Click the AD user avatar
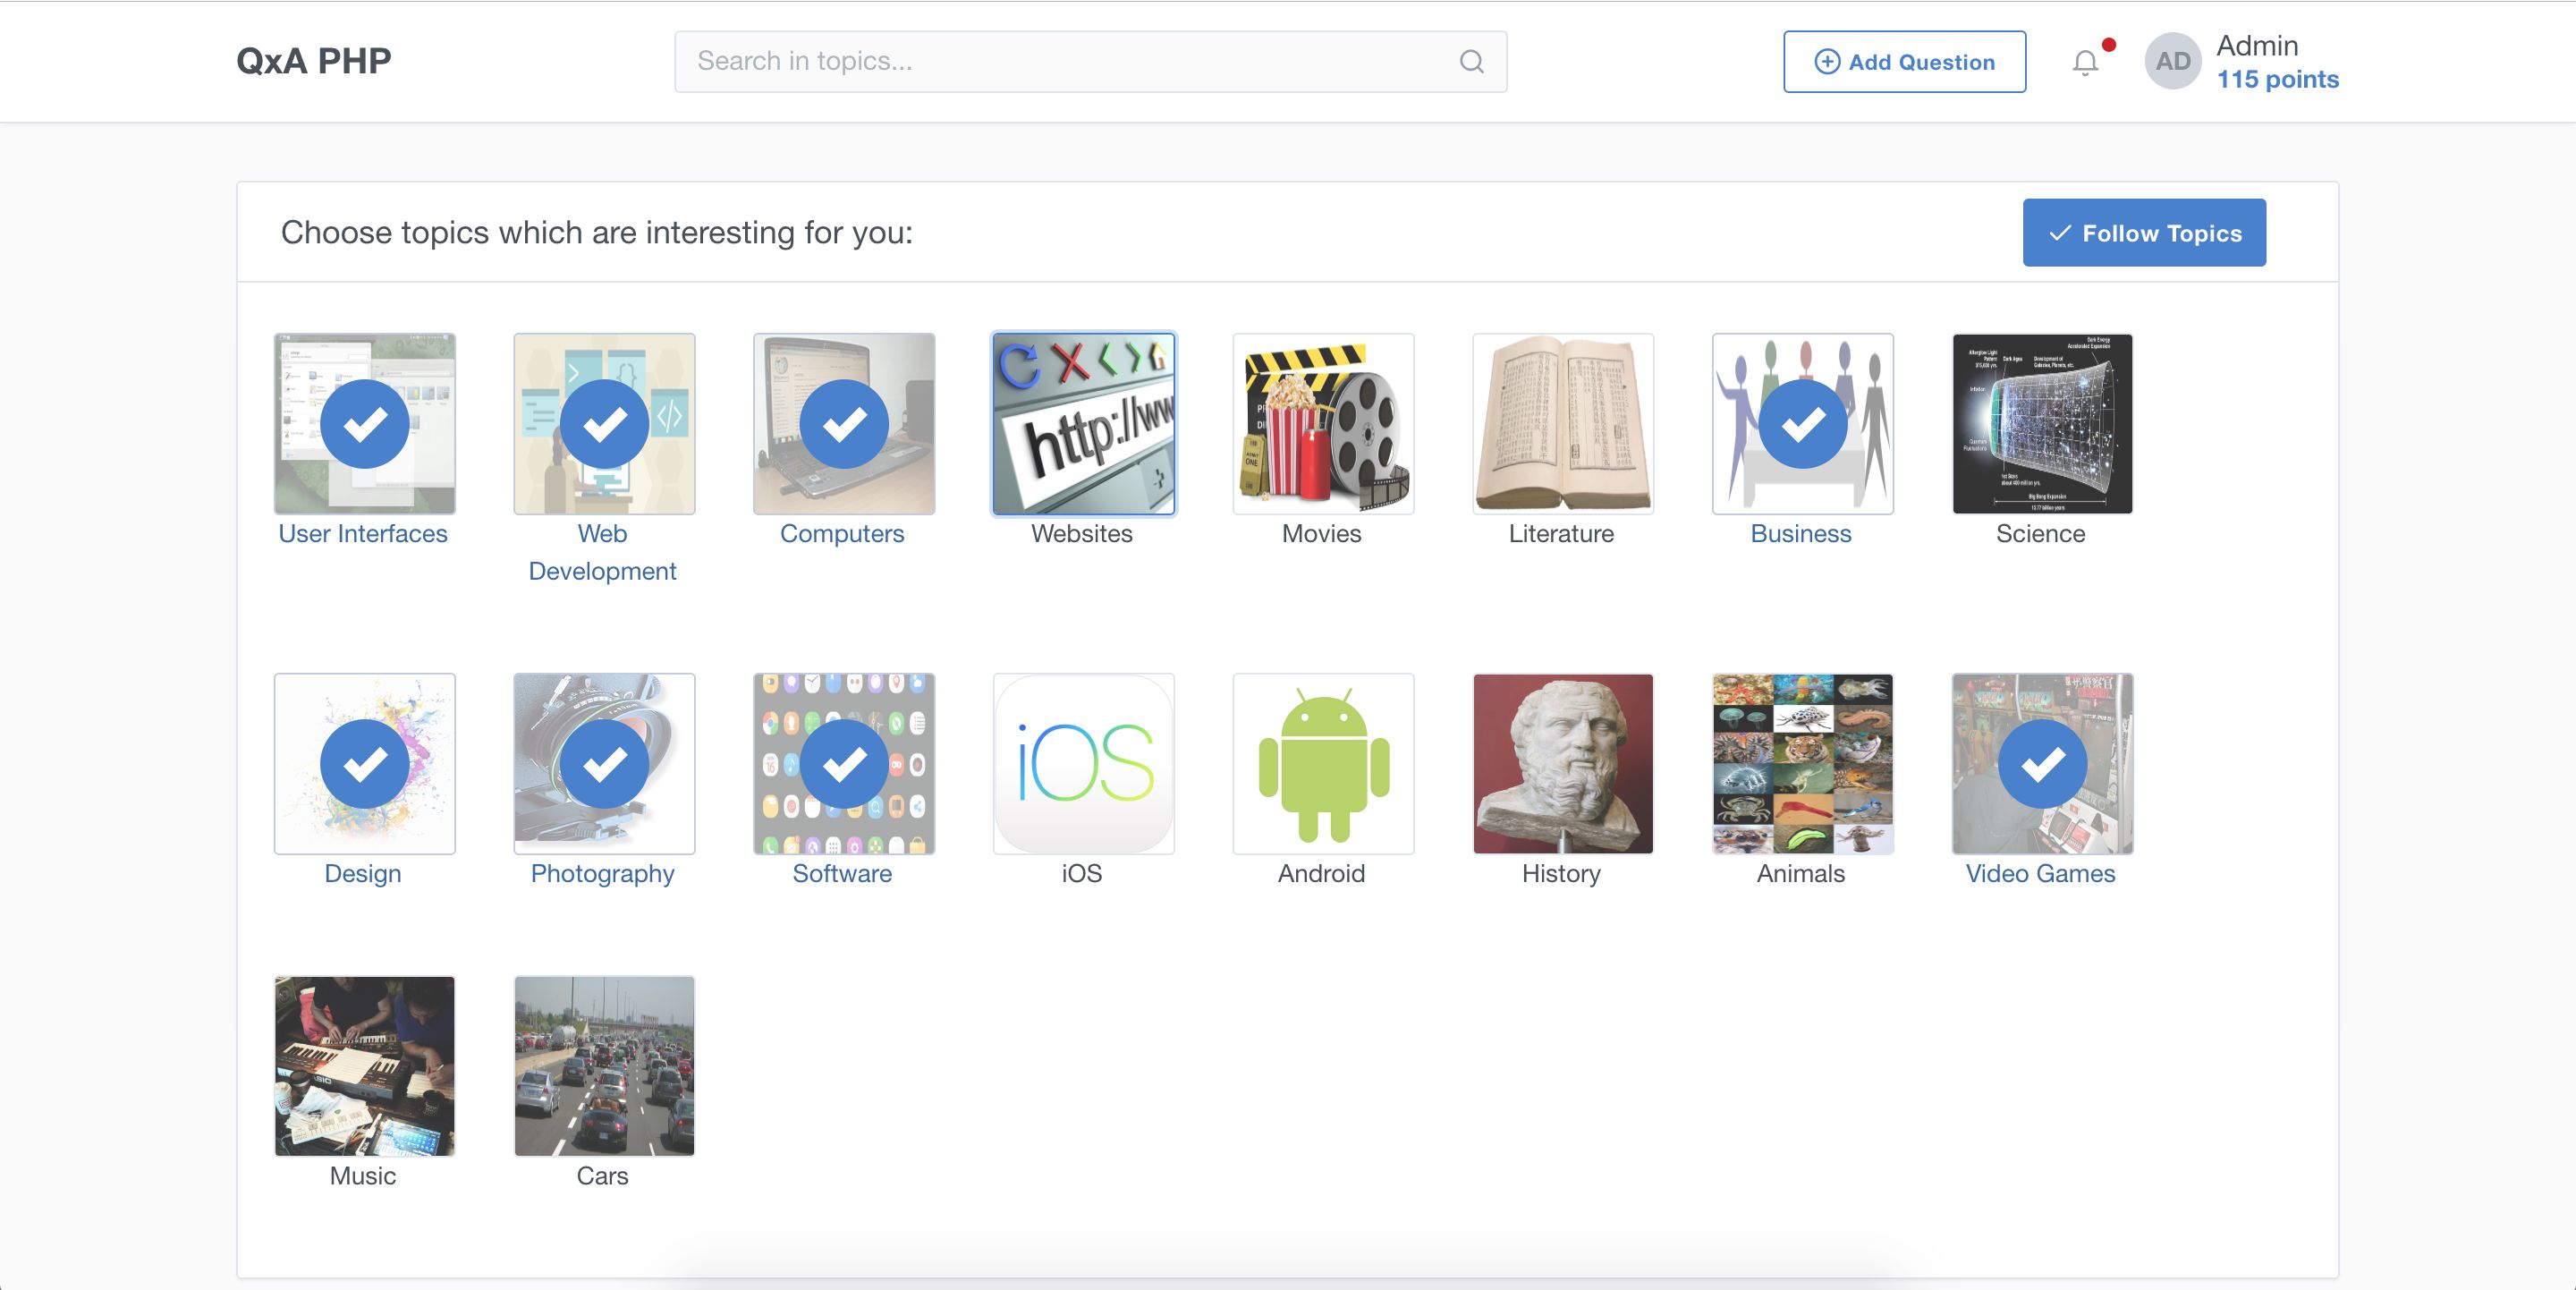Image resolution: width=2576 pixels, height=1290 pixels. point(2172,62)
